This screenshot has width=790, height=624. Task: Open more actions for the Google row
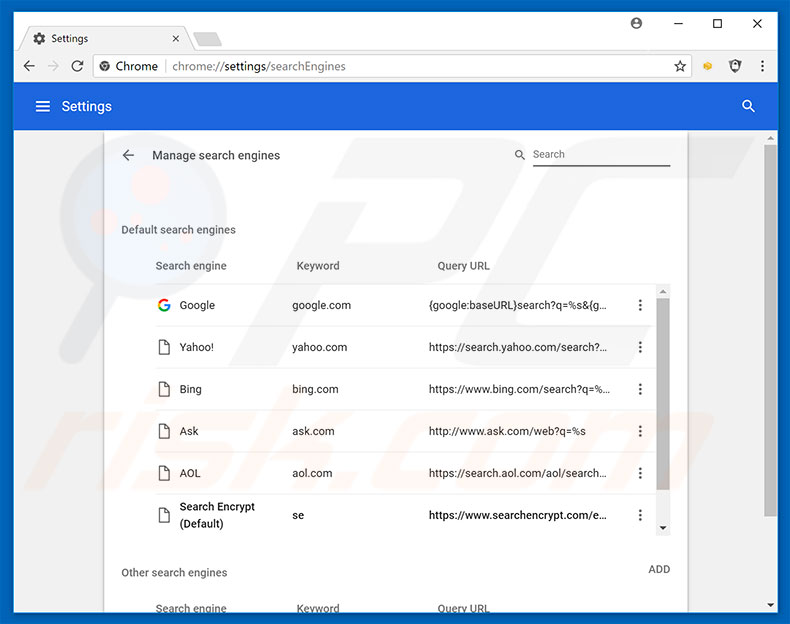tap(640, 305)
